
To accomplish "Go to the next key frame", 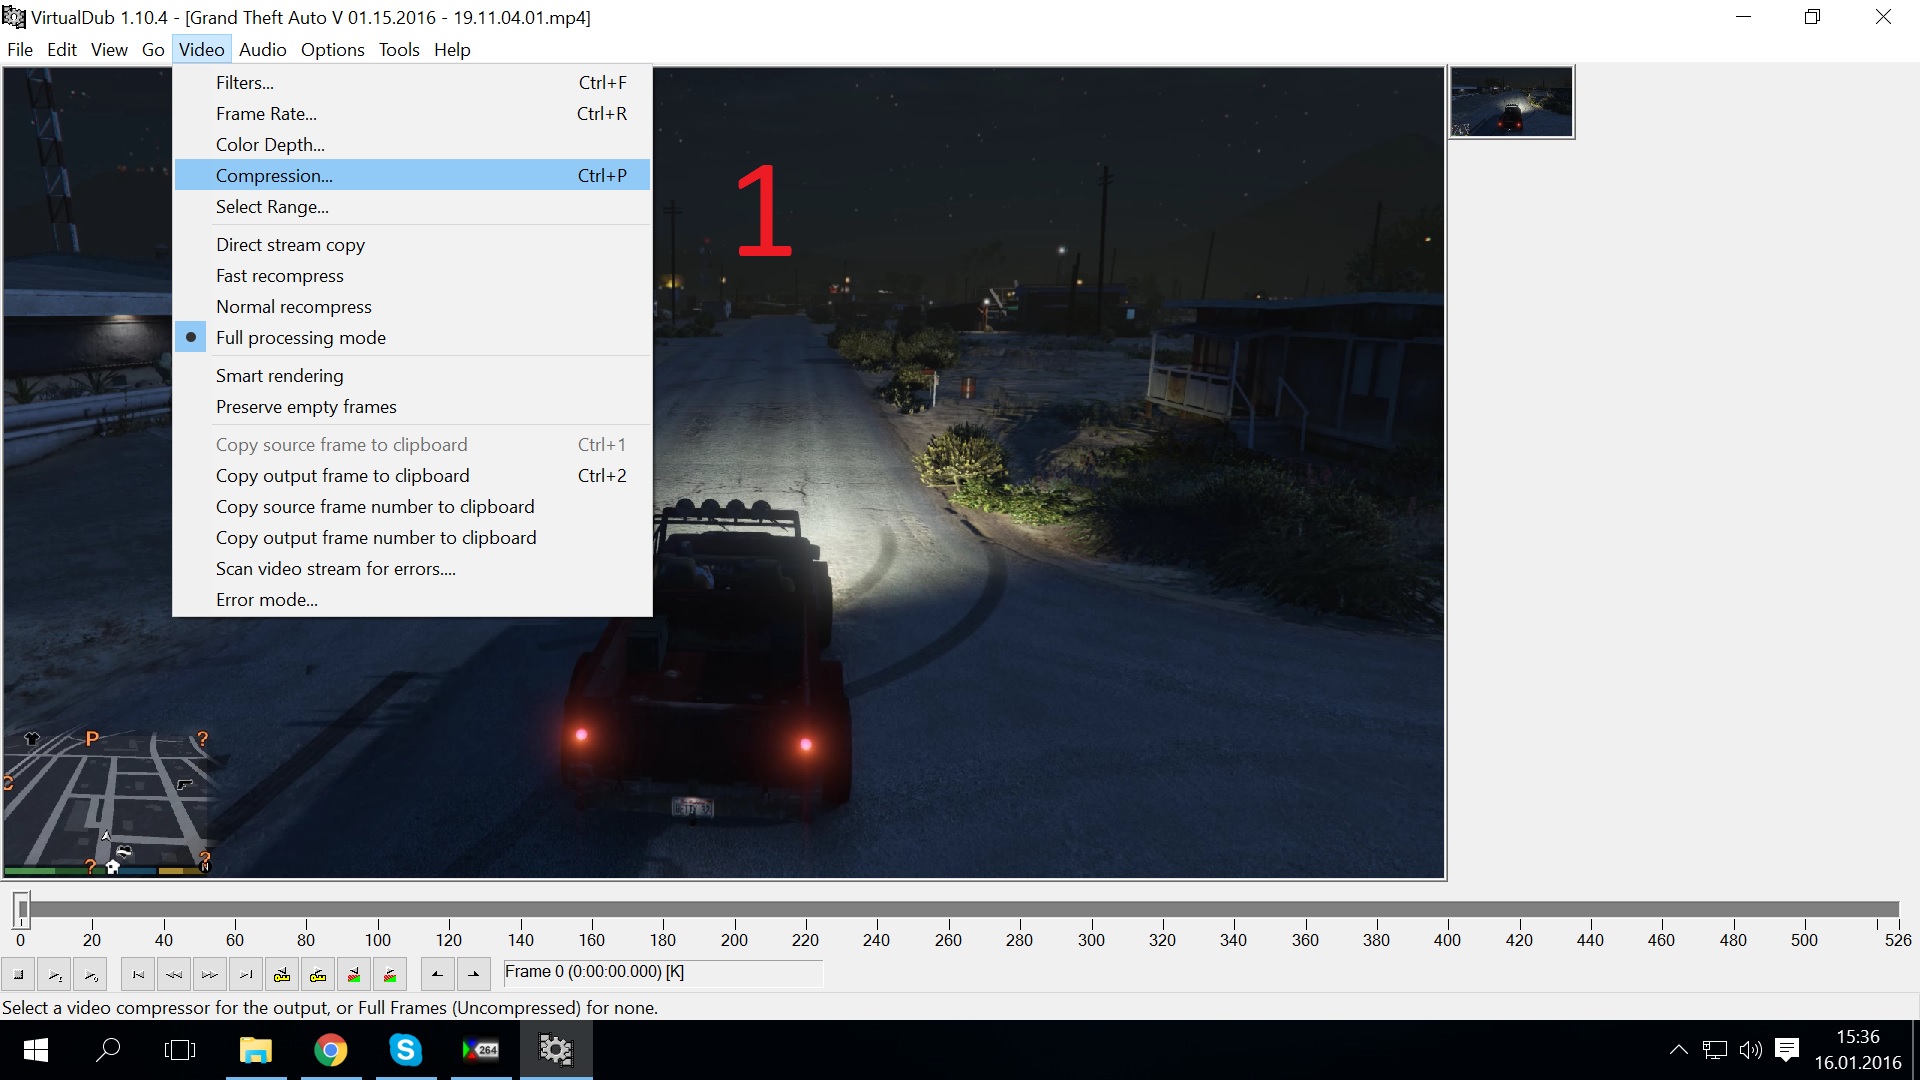I will 318,974.
